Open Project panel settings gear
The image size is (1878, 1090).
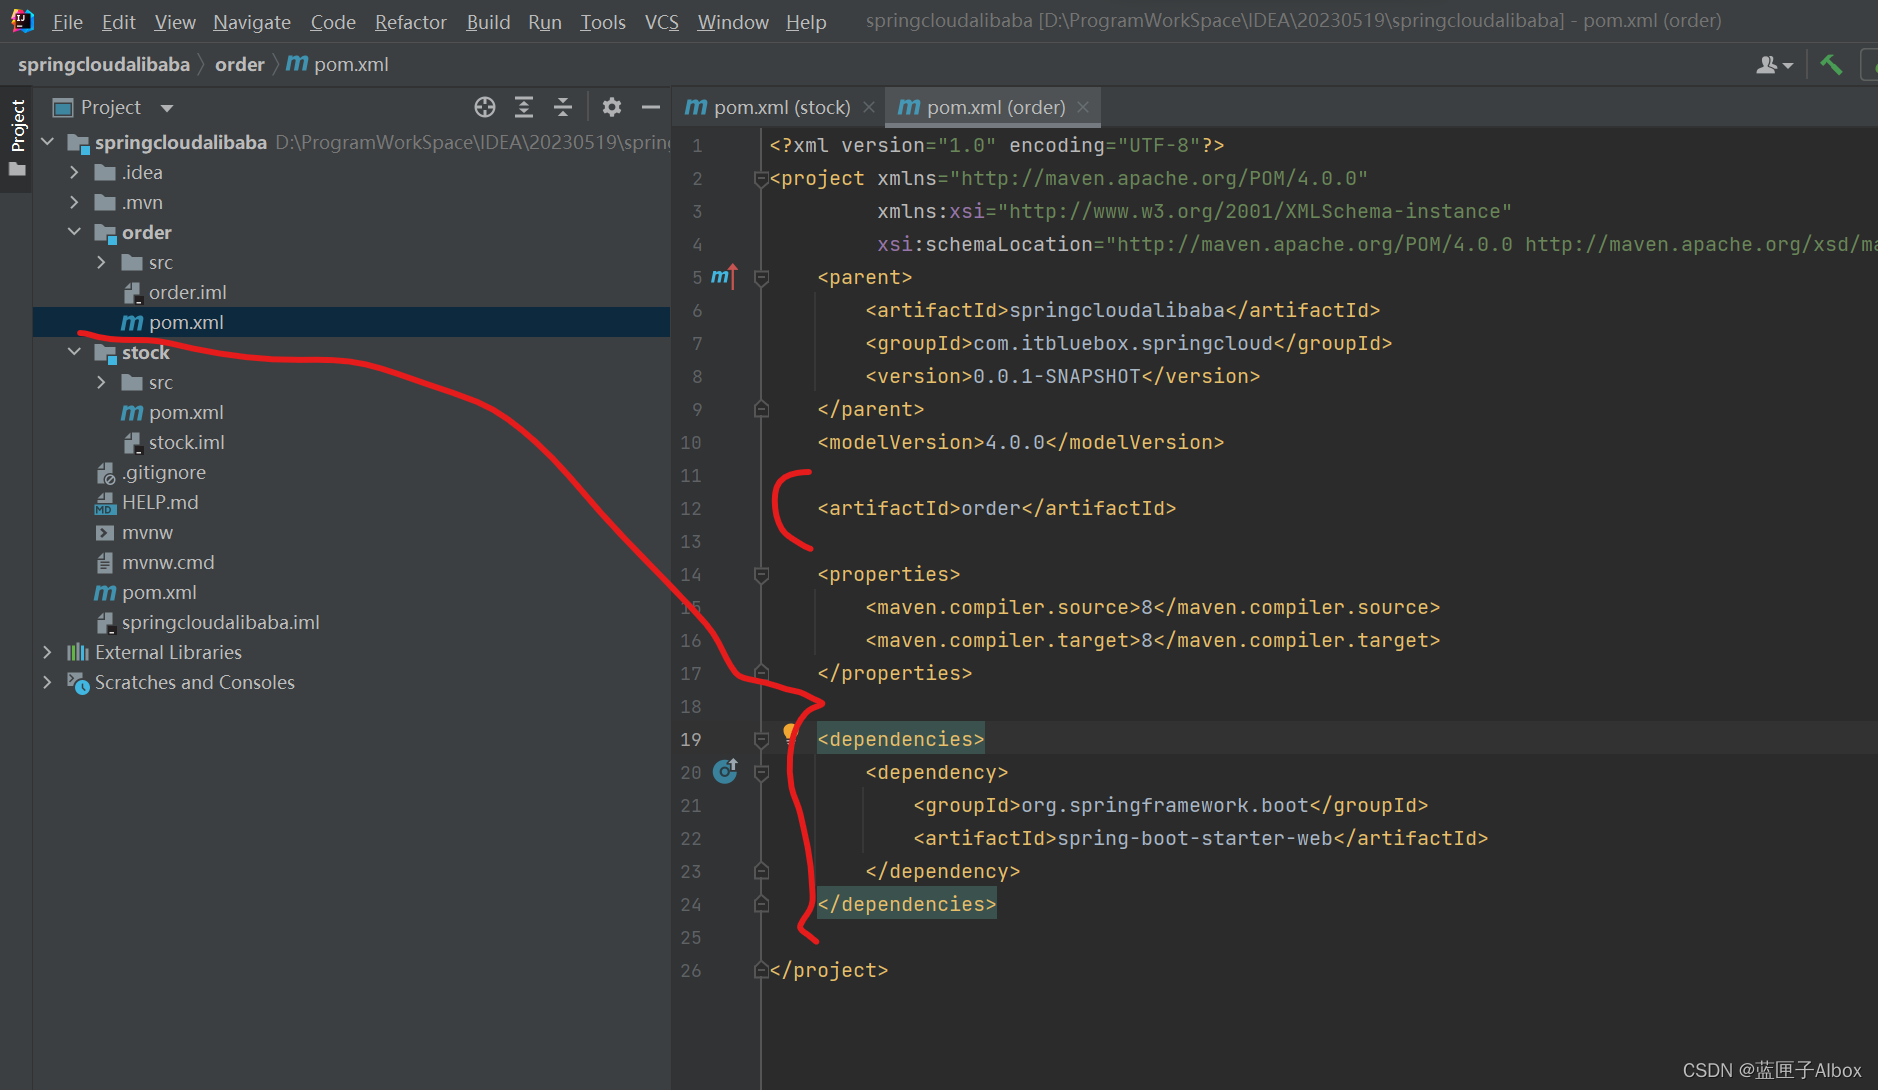[x=612, y=107]
